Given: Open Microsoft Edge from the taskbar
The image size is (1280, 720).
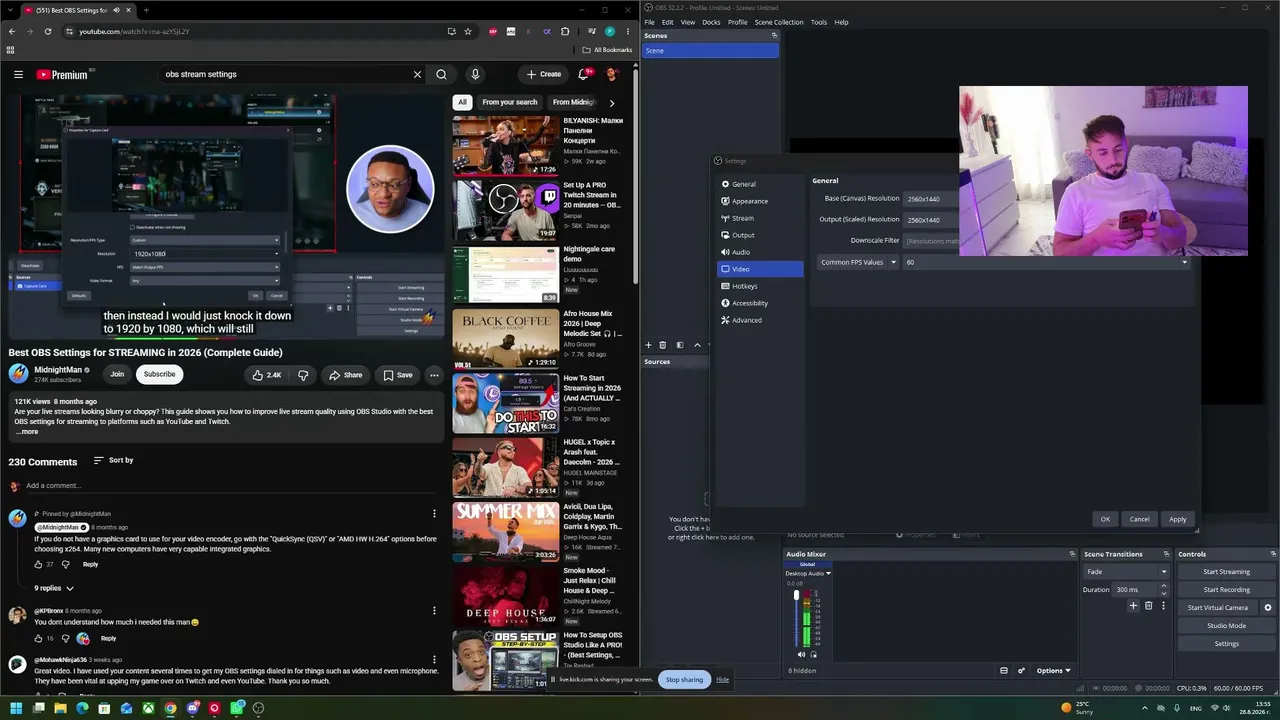Looking at the screenshot, I should point(82,708).
